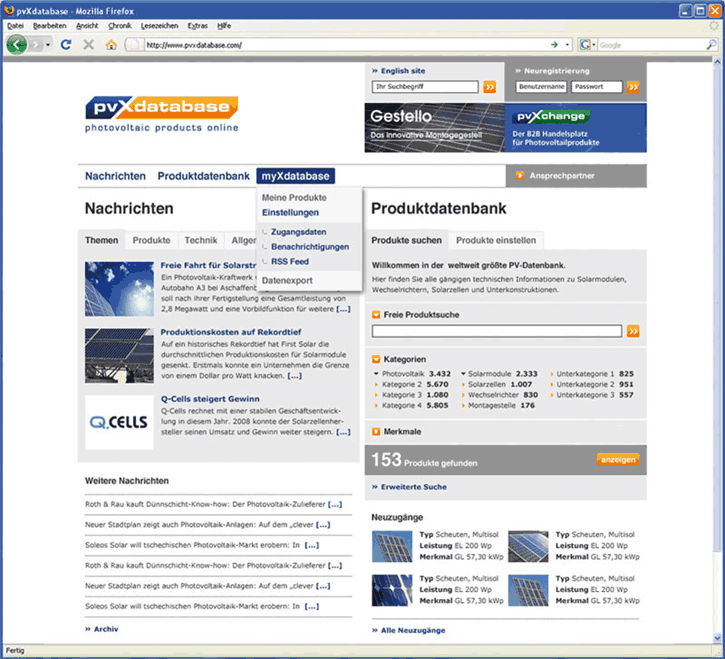This screenshot has height=659, width=725.
Task: Open article Q-Cells steigert Gewinn
Action: click(x=210, y=399)
